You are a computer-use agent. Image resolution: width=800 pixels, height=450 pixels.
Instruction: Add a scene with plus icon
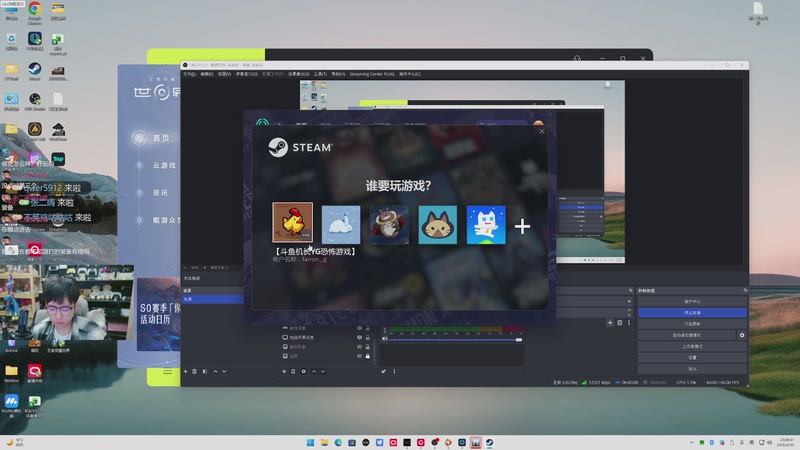pyautogui.click(x=186, y=371)
